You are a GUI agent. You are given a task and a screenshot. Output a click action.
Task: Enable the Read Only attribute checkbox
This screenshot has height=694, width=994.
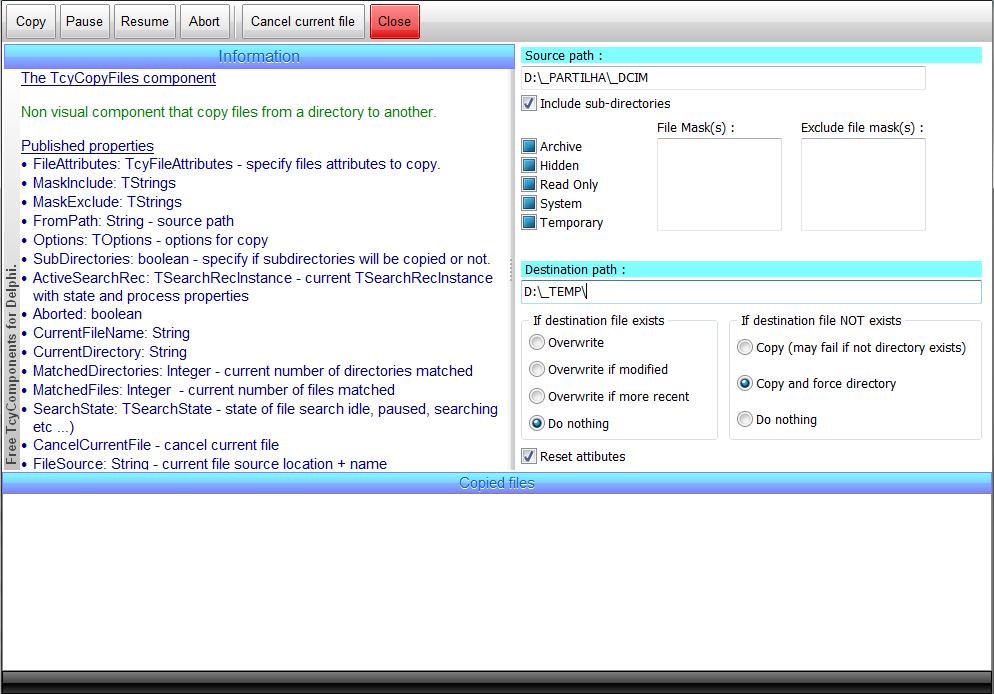tap(529, 184)
